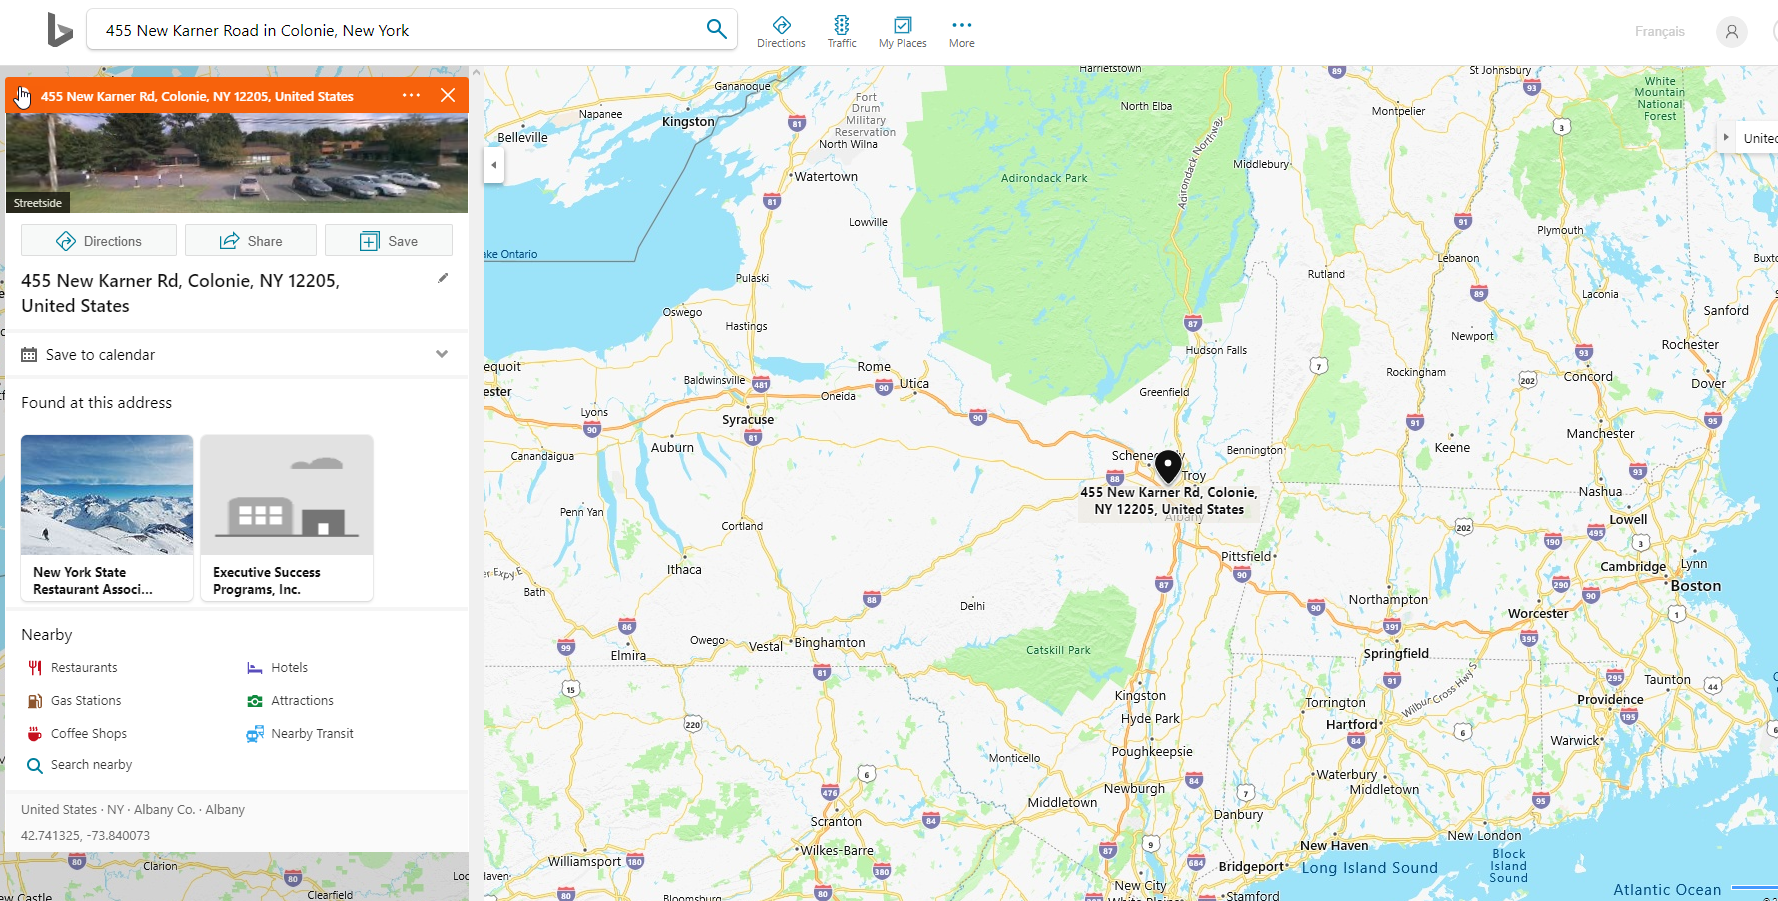Click the transit bus icon
The width and height of the screenshot is (1778, 901).
(x=255, y=734)
